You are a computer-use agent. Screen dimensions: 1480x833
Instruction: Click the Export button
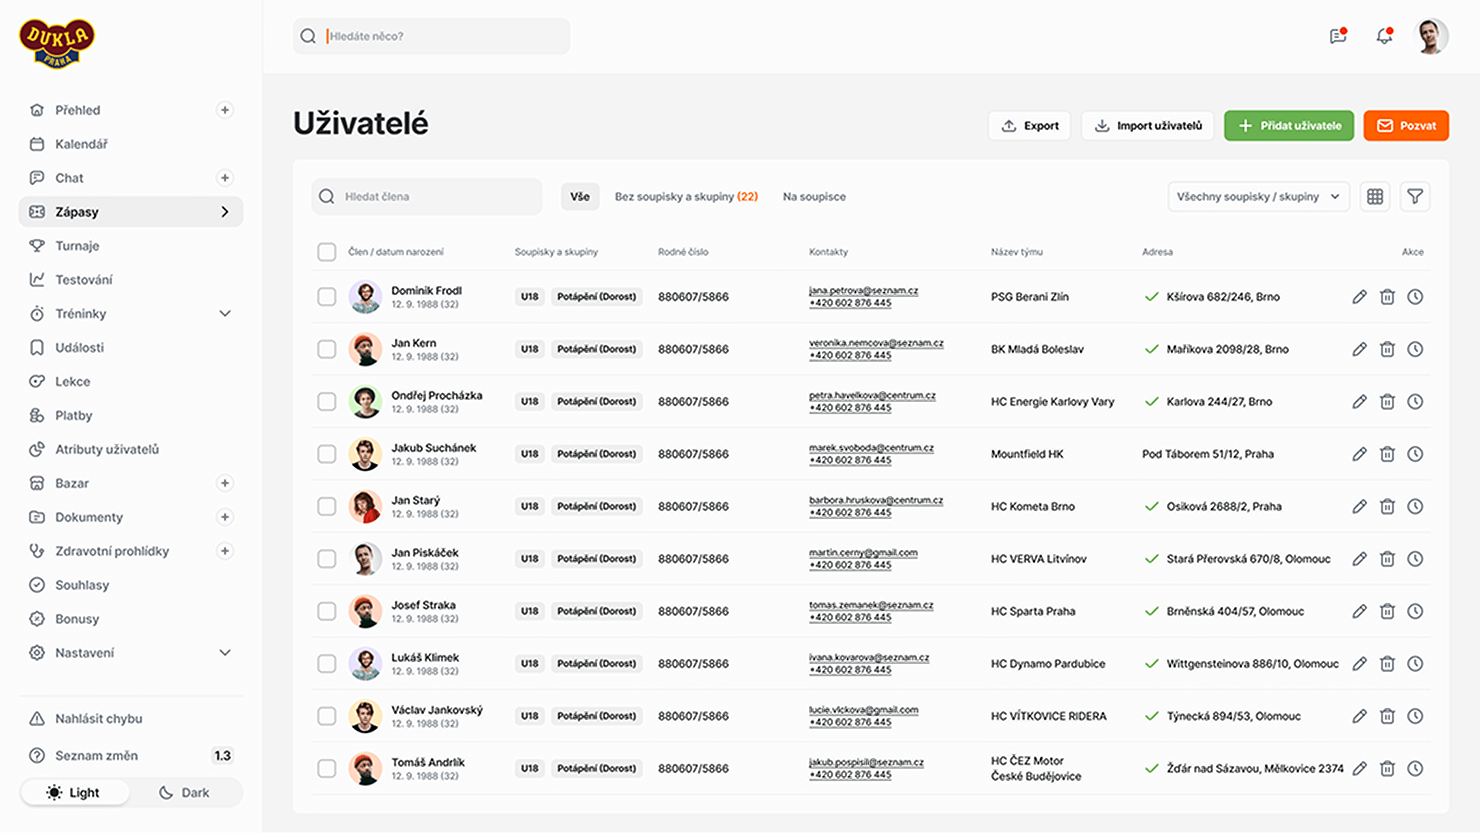pos(1029,126)
